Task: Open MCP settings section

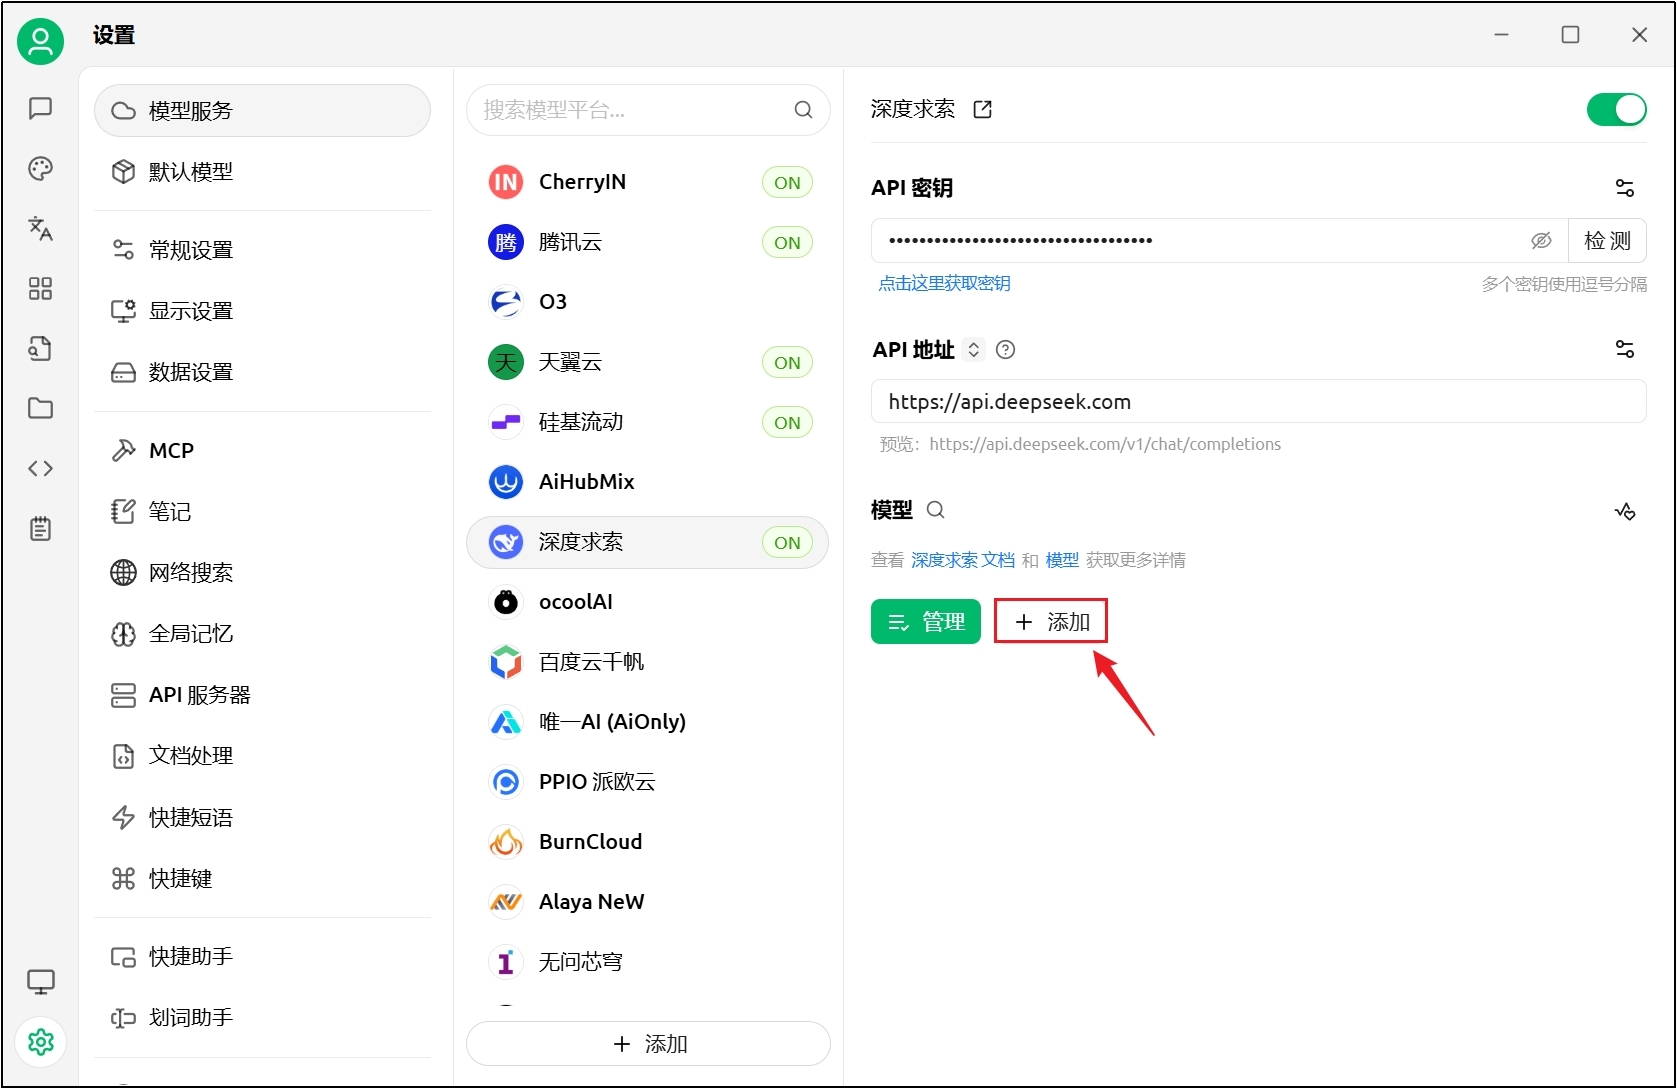Action: pos(262,451)
